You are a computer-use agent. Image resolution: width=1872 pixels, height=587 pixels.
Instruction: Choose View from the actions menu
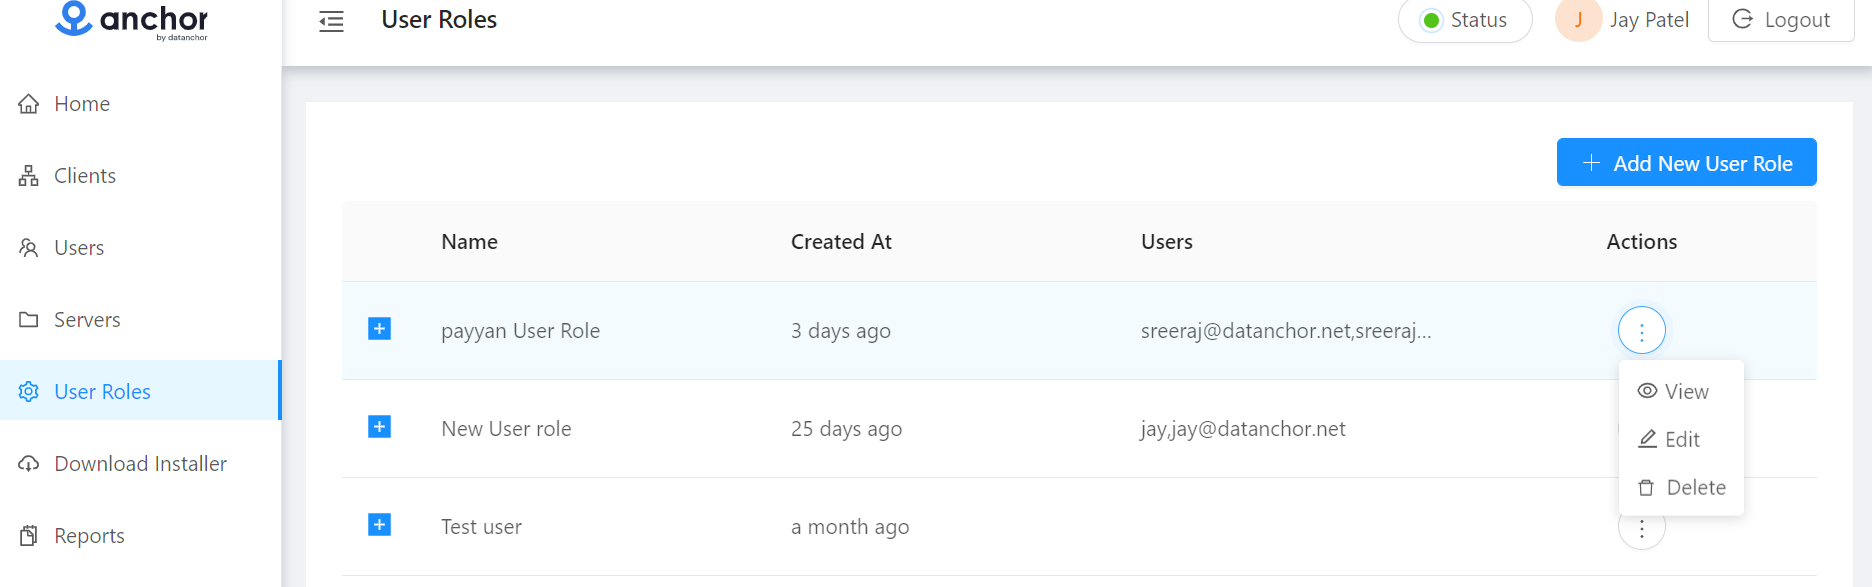[1674, 392]
